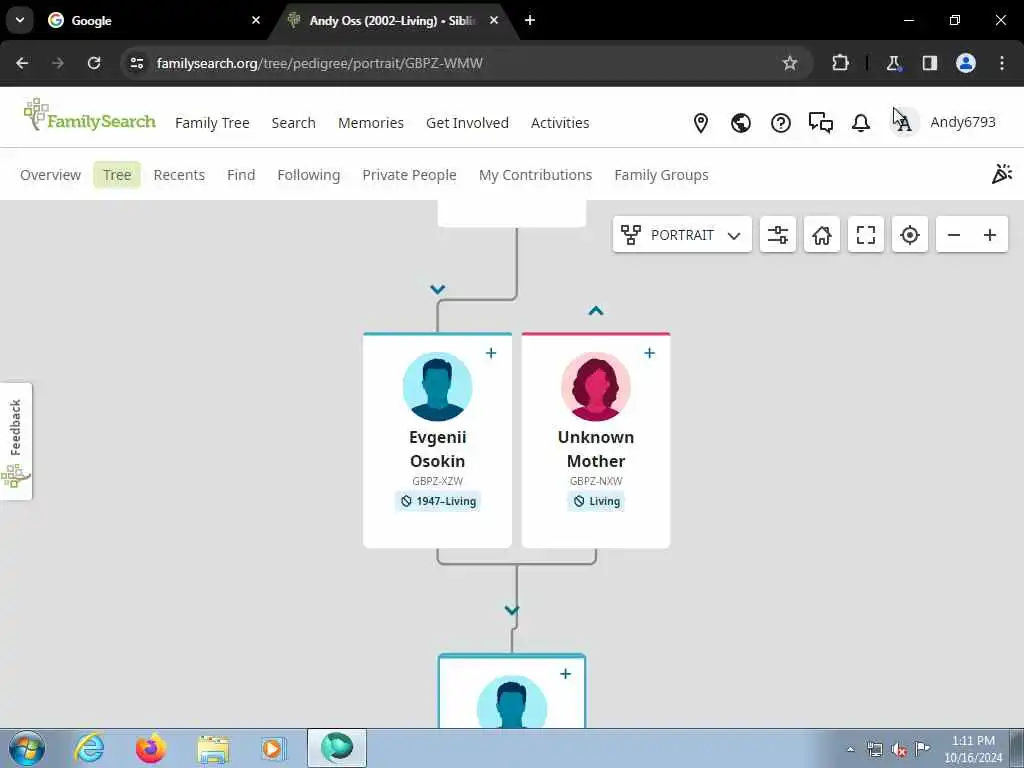Open the chat messages icon
1024x768 pixels.
pos(820,123)
